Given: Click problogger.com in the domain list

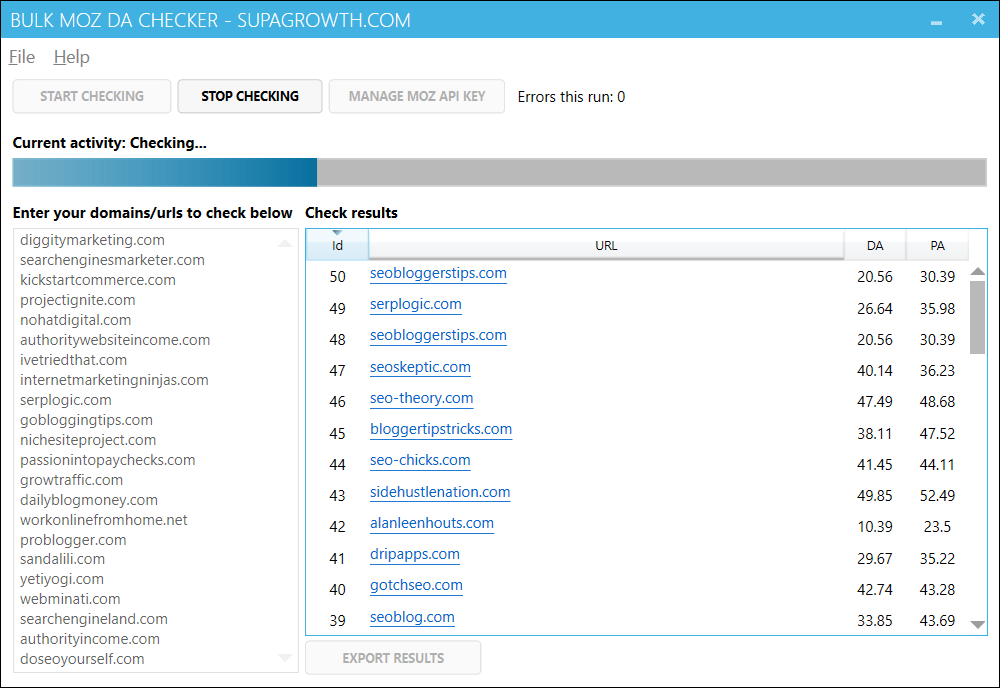Looking at the screenshot, I should (x=73, y=540).
